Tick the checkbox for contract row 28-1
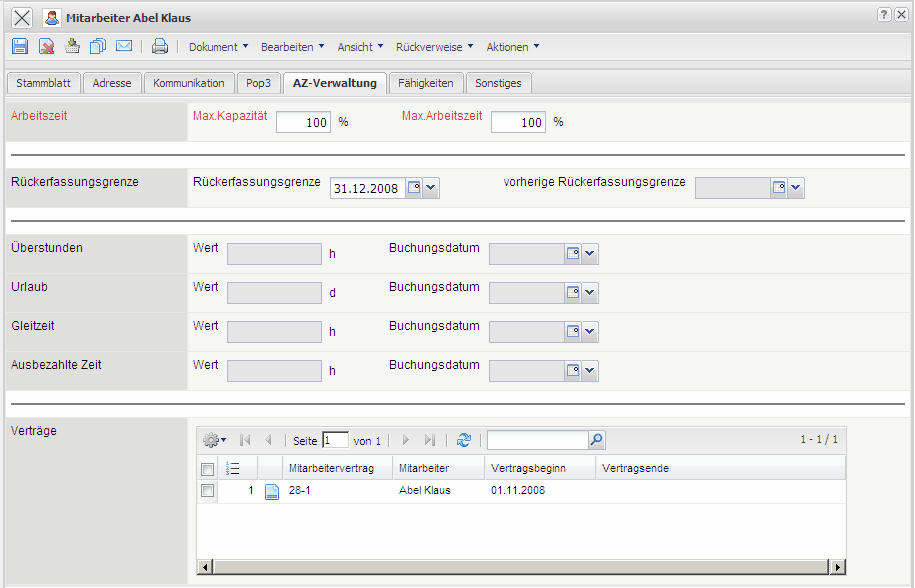 (x=207, y=491)
